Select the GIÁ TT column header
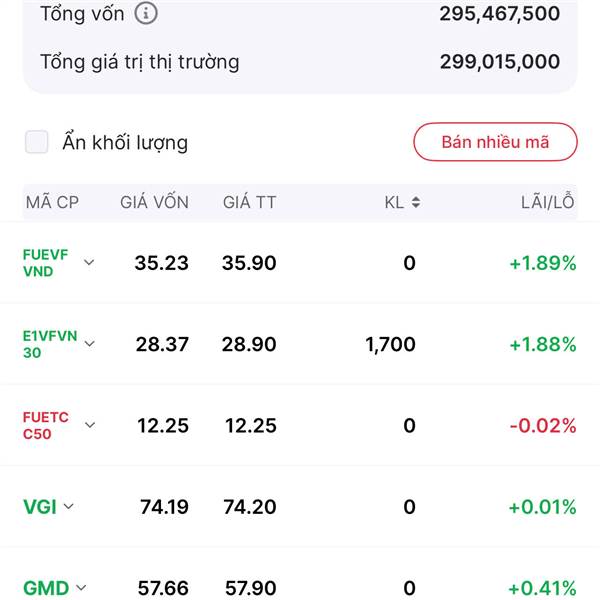Screen dimensions: 600x600 click(x=249, y=202)
